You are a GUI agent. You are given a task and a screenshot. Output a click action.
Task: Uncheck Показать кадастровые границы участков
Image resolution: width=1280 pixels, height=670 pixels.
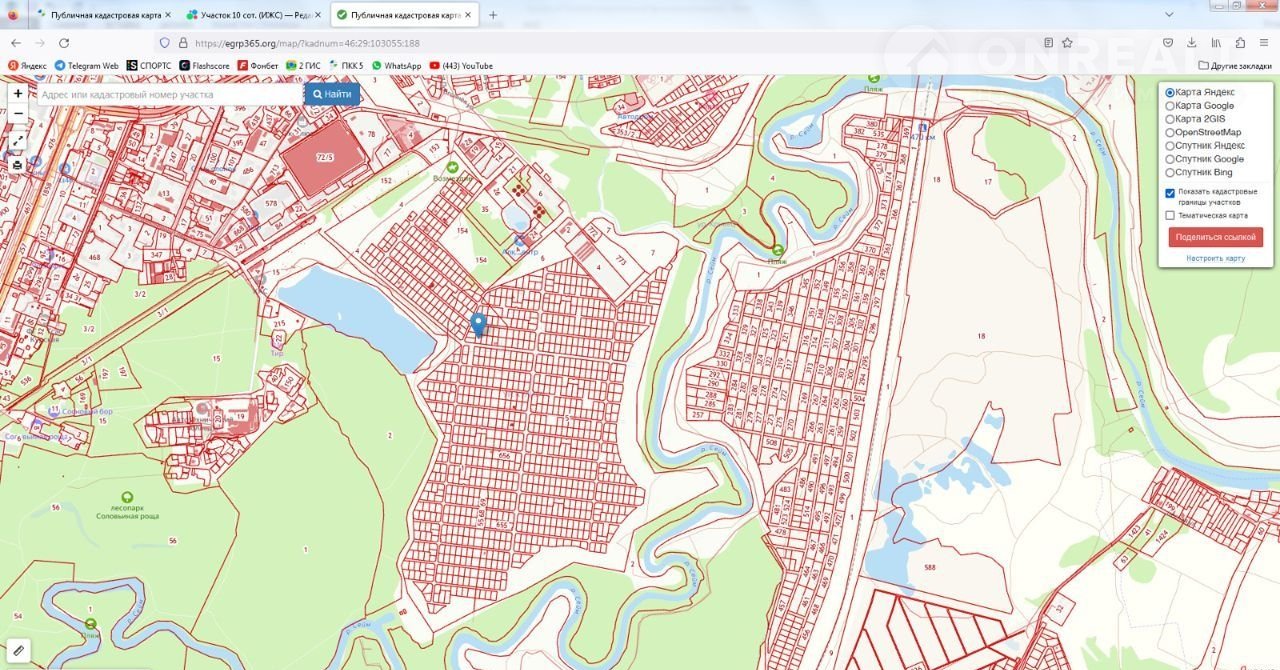click(1170, 193)
